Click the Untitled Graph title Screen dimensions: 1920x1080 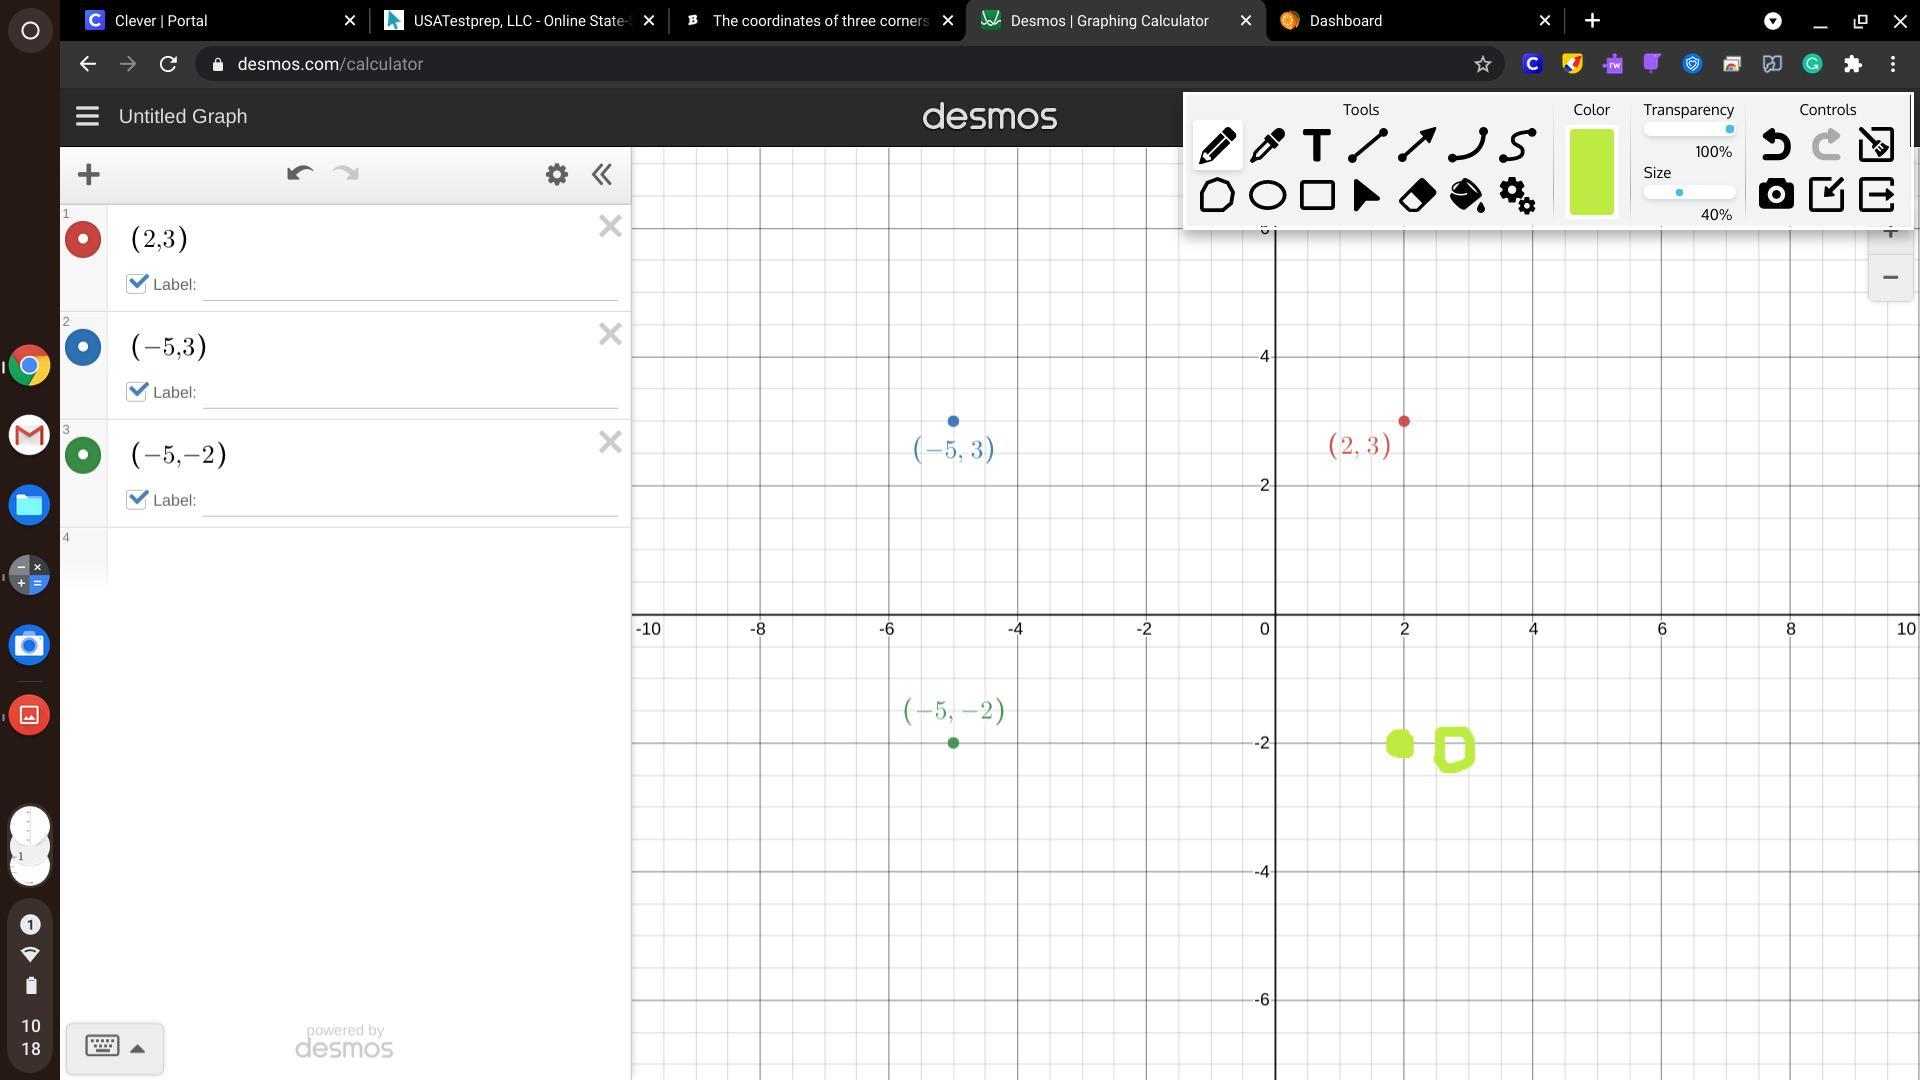tap(183, 116)
